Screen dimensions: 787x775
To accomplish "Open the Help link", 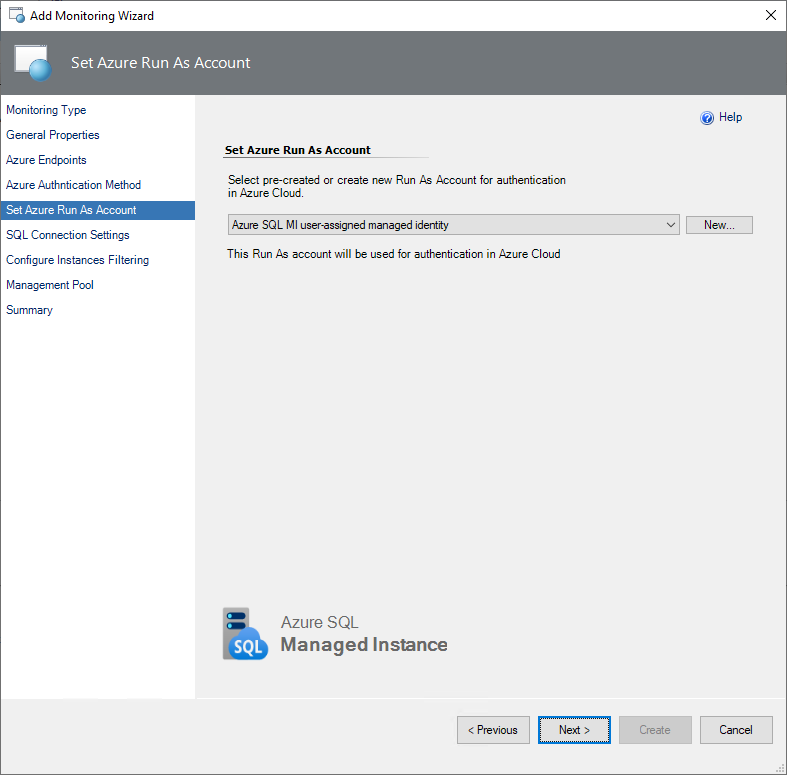I will (x=730, y=117).
